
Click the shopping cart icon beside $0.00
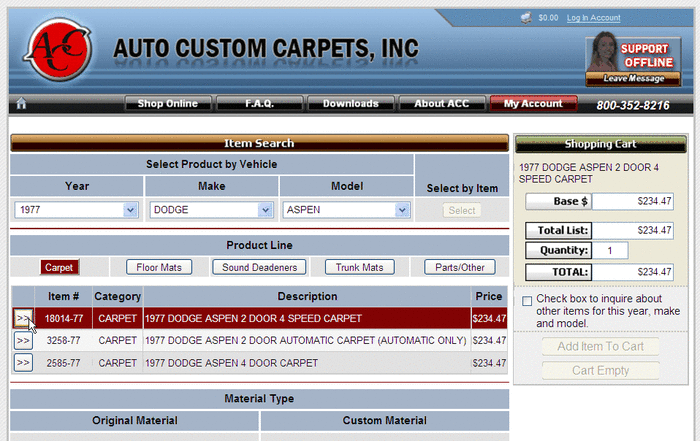click(x=526, y=18)
